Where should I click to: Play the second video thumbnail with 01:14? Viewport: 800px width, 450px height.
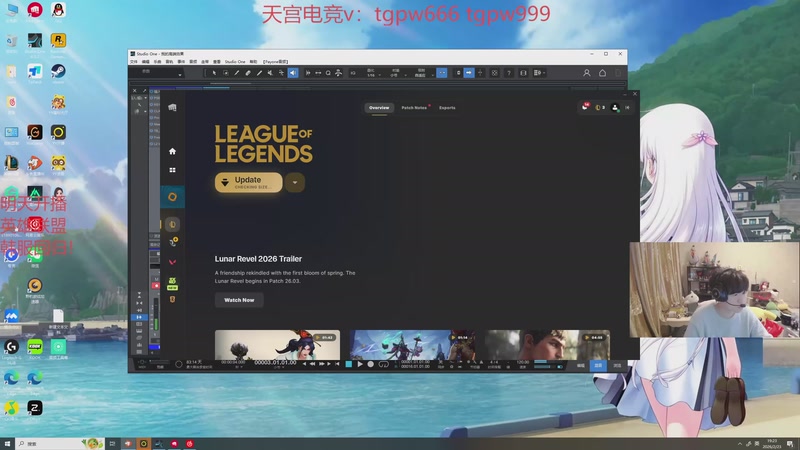click(x=412, y=345)
